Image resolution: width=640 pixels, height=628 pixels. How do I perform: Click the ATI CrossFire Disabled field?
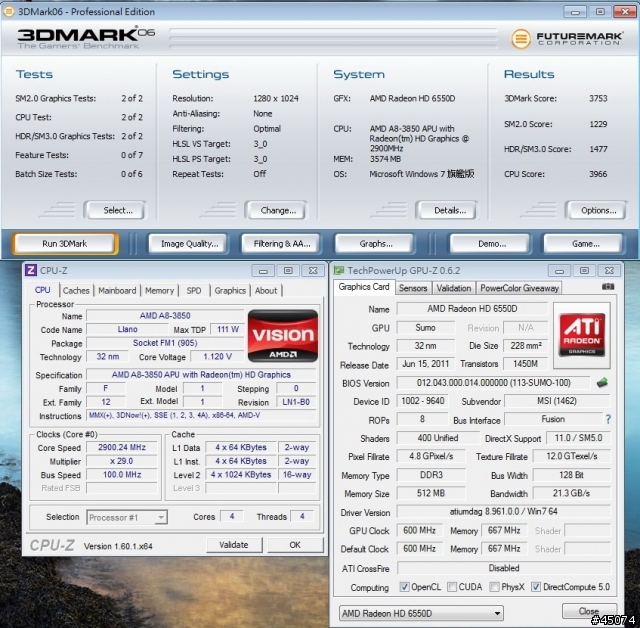[x=504, y=568]
